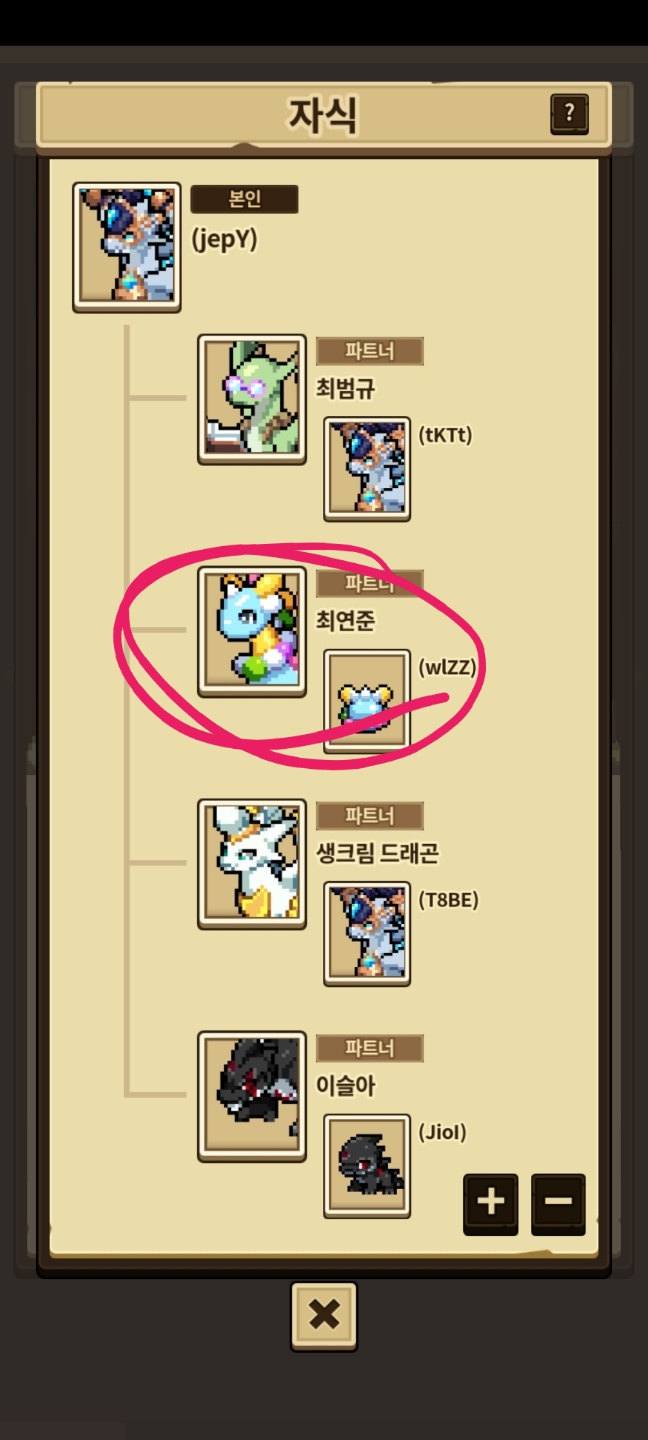Select the name text 최연준

click(x=346, y=620)
